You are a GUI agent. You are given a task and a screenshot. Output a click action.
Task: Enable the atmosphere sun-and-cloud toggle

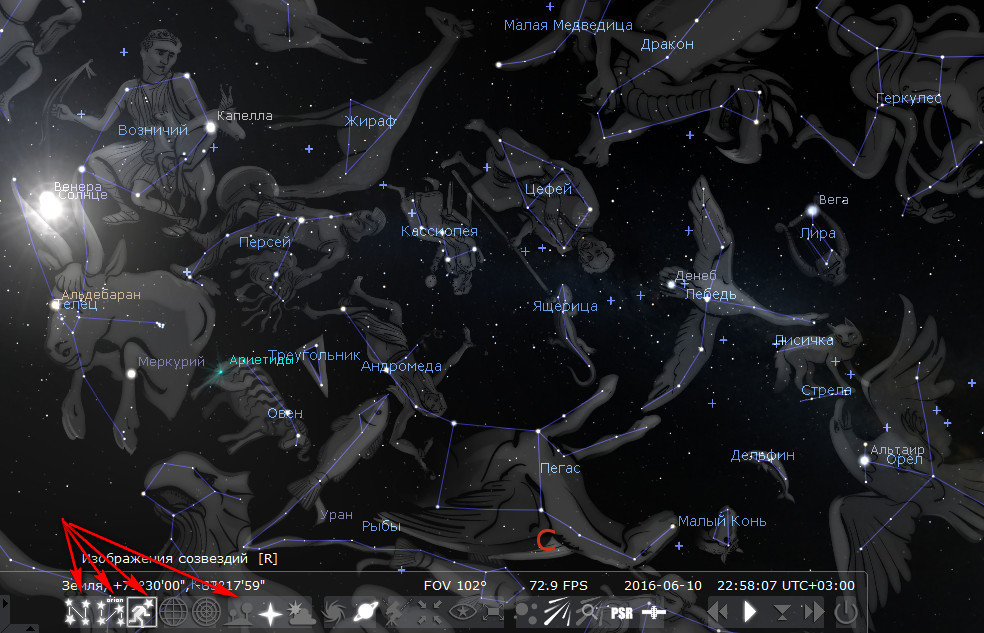301,612
